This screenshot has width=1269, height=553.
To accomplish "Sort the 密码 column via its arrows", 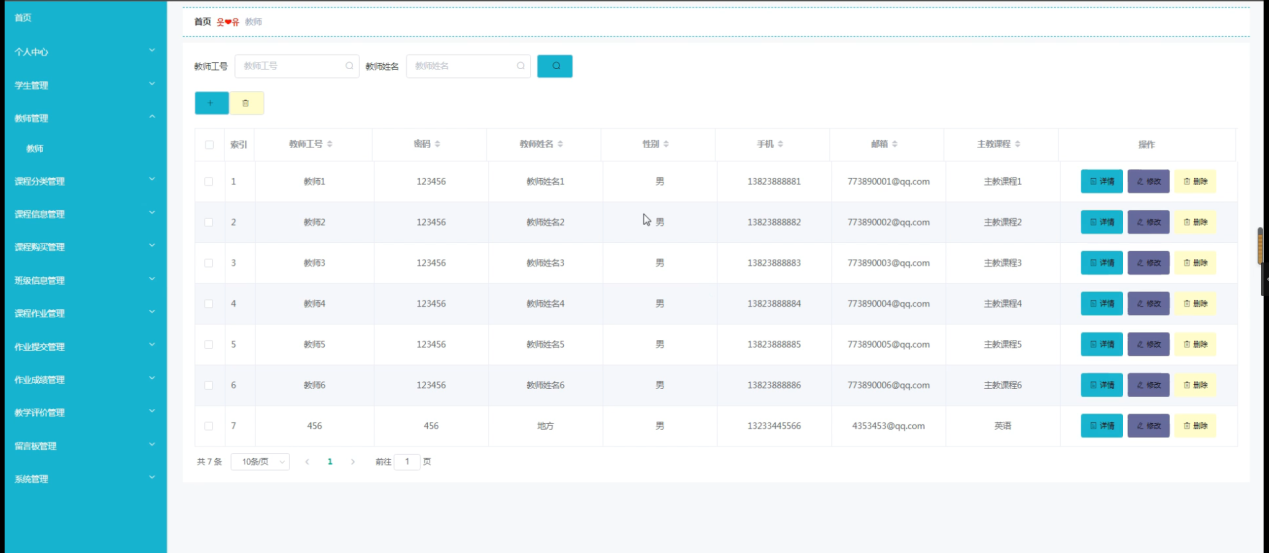I will [437, 145].
